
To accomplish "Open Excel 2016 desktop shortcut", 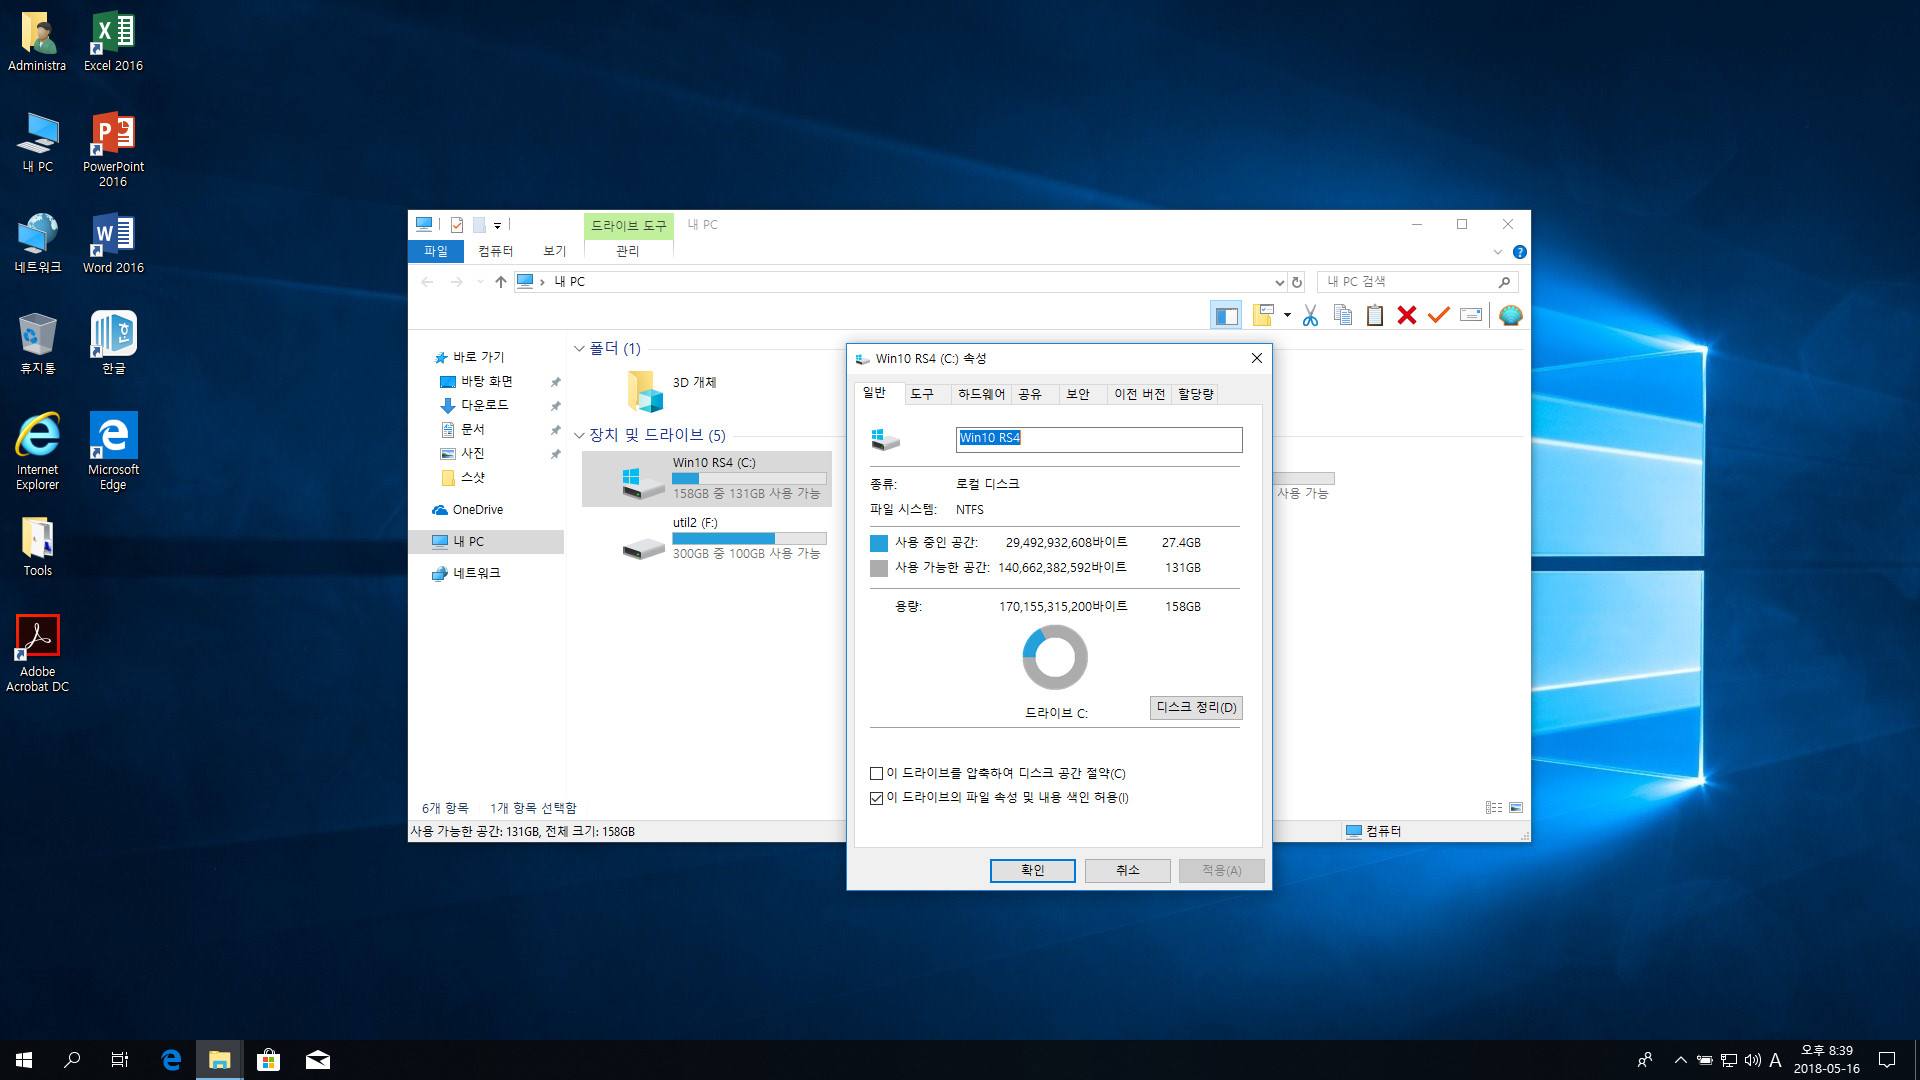I will point(113,42).
